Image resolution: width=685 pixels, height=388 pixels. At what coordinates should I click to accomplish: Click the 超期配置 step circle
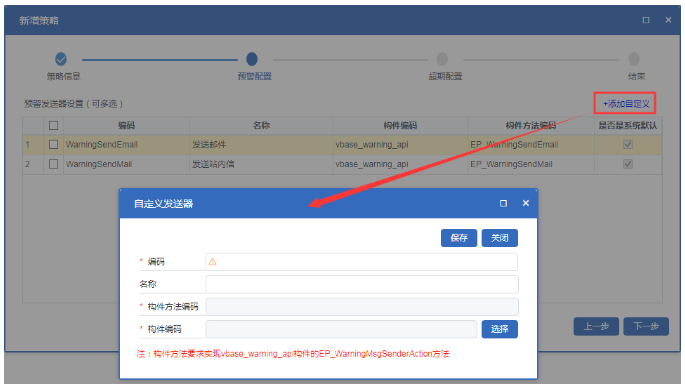pos(442,59)
